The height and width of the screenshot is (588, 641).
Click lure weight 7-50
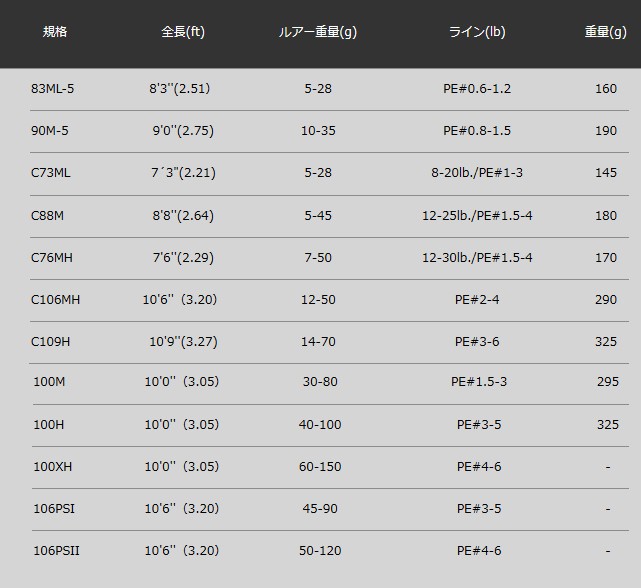[318, 258]
